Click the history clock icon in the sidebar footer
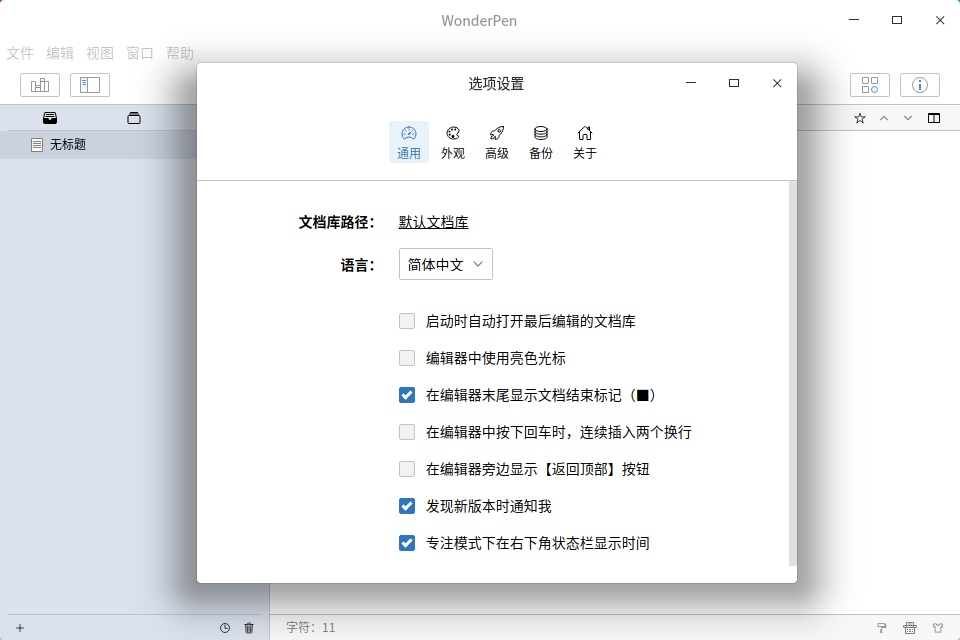Screen dimensions: 960x640 click(225, 628)
